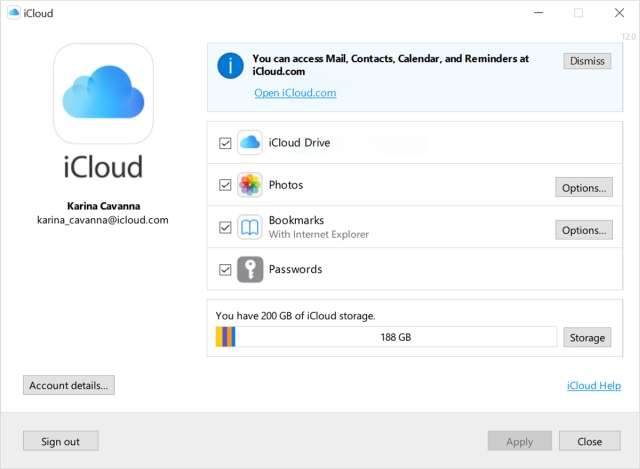Viewport: 640px width, 469px height.
Task: Click the Passwords key icon
Action: click(x=249, y=269)
